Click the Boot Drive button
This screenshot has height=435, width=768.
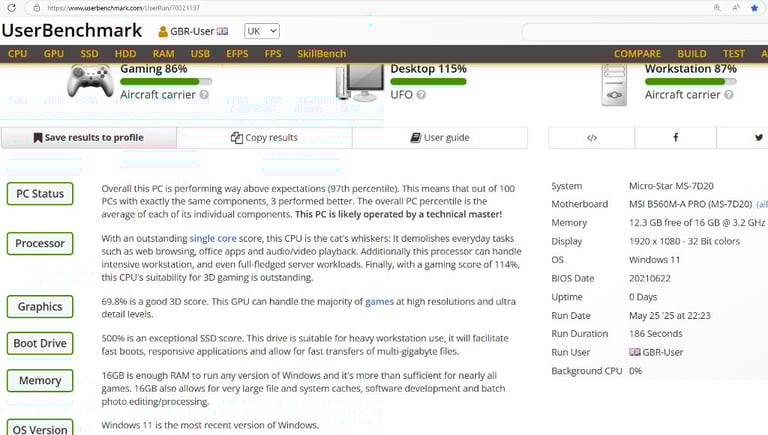point(40,343)
